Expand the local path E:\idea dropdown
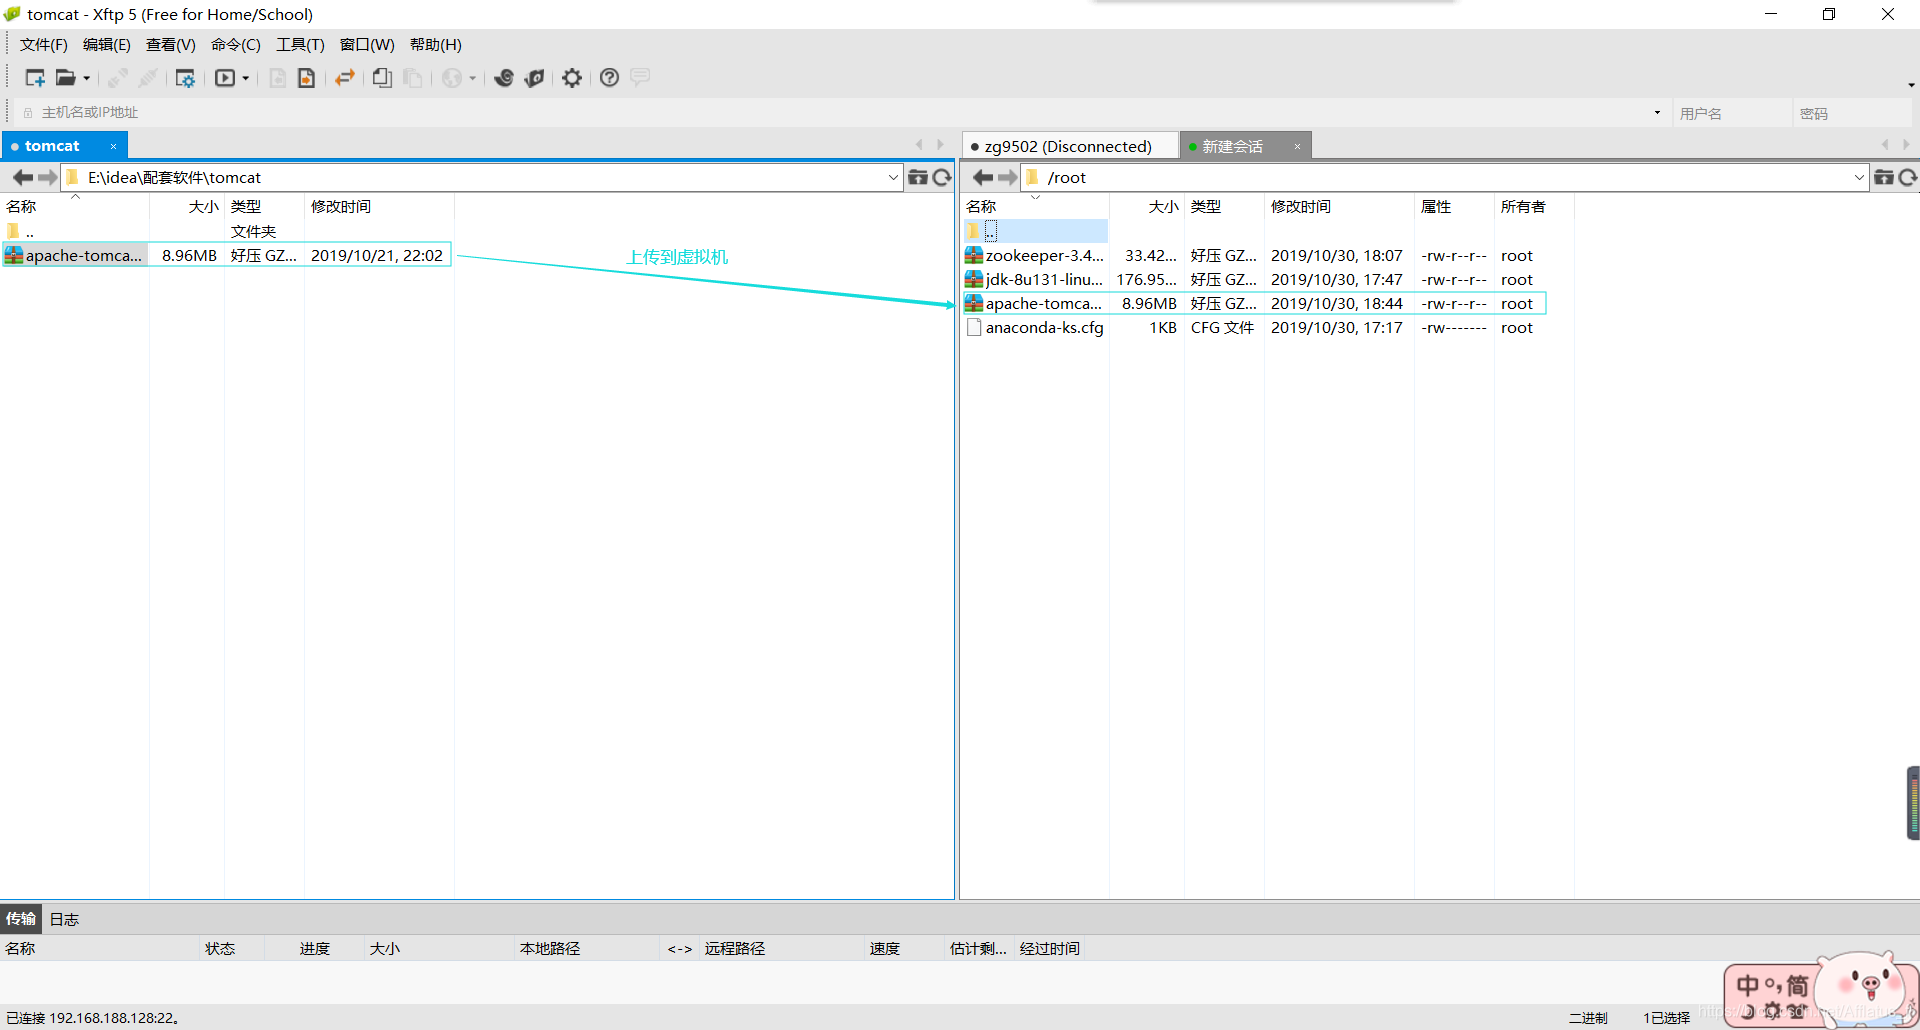This screenshot has width=1920, height=1030. (893, 178)
